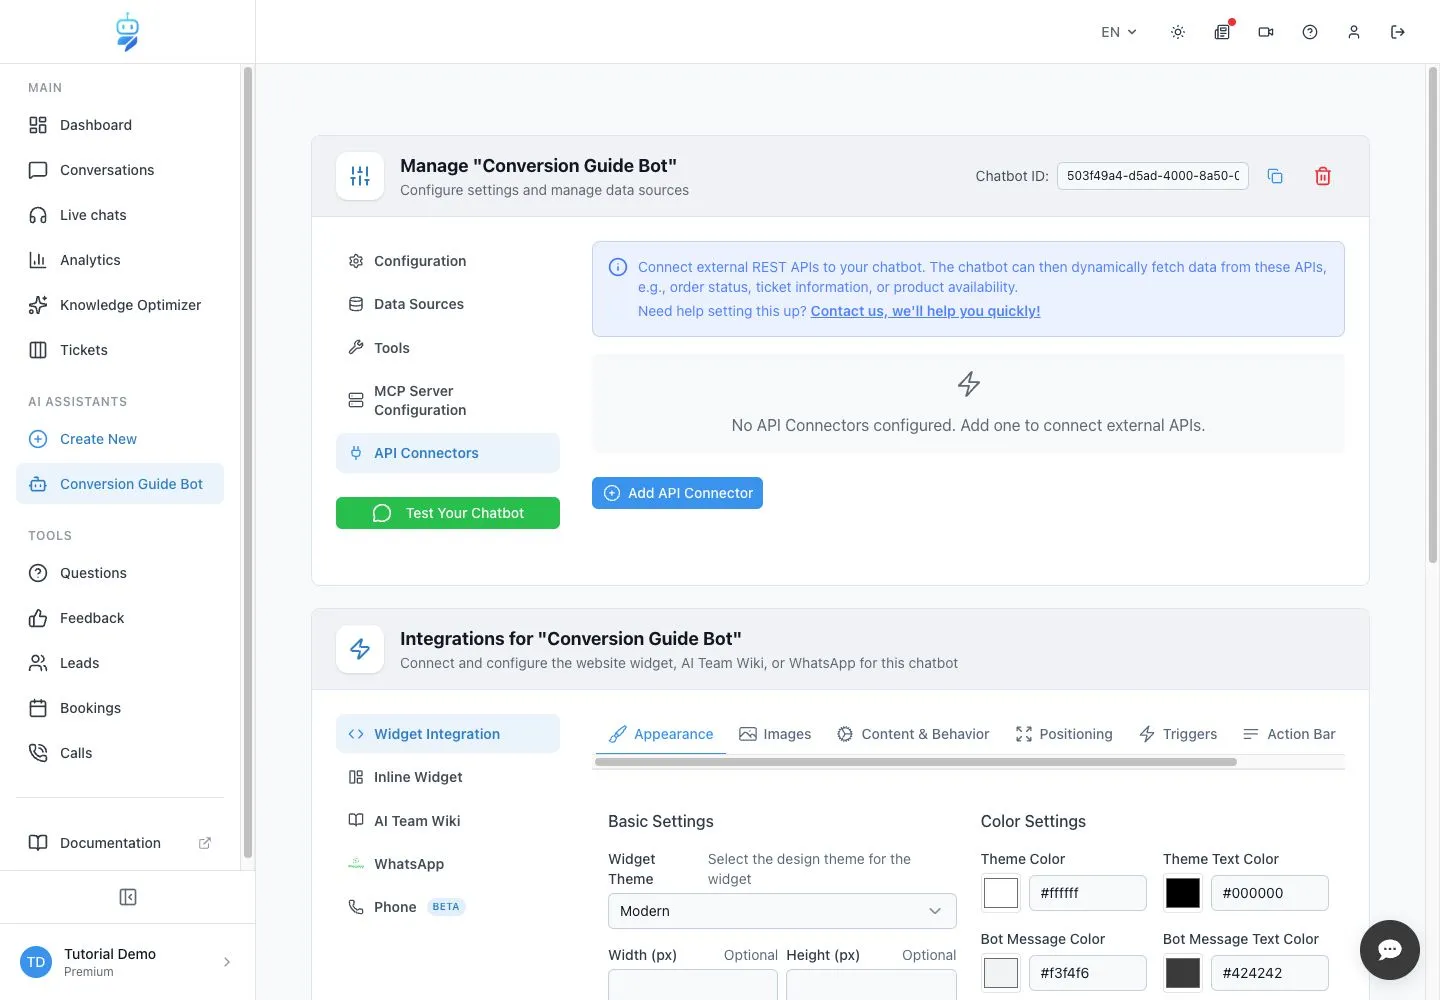
Task: View Analytics
Action: [120, 260]
